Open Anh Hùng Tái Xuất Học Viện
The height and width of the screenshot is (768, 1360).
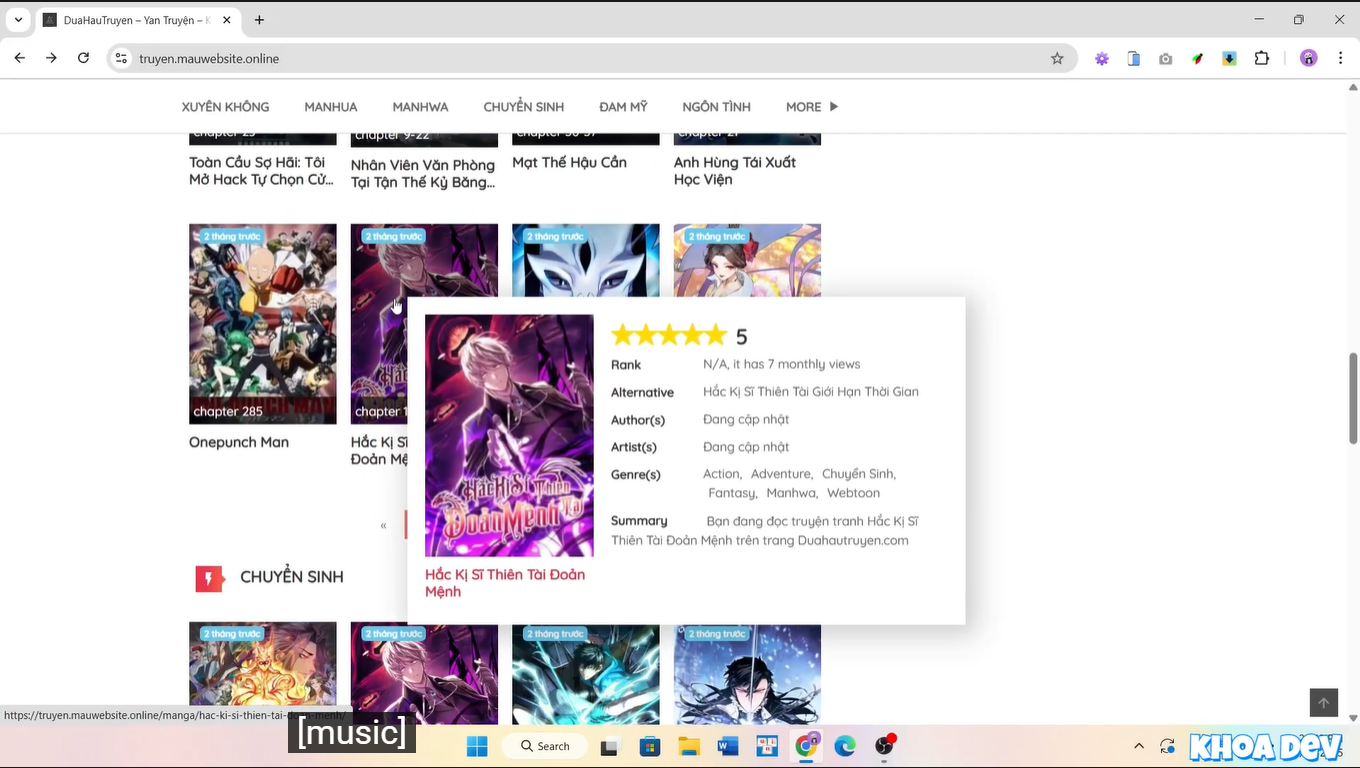tap(735, 171)
